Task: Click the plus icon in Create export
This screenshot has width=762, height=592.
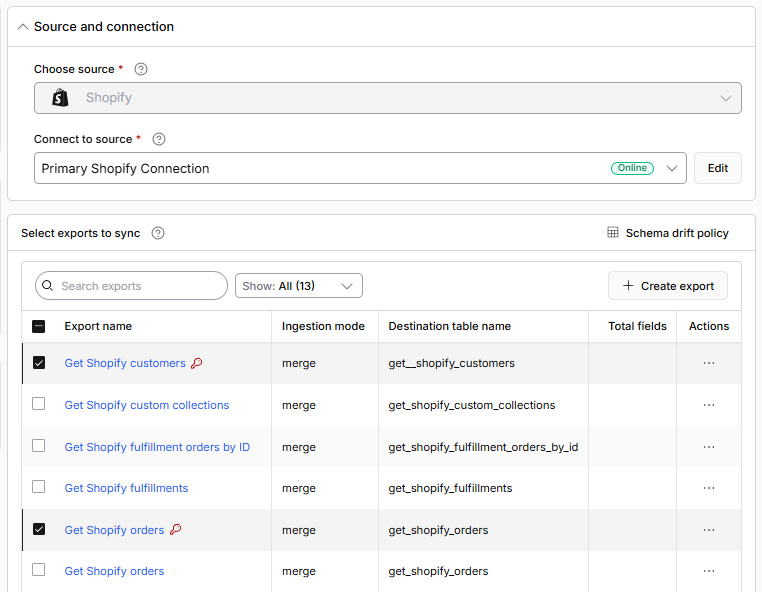Action: (628, 285)
